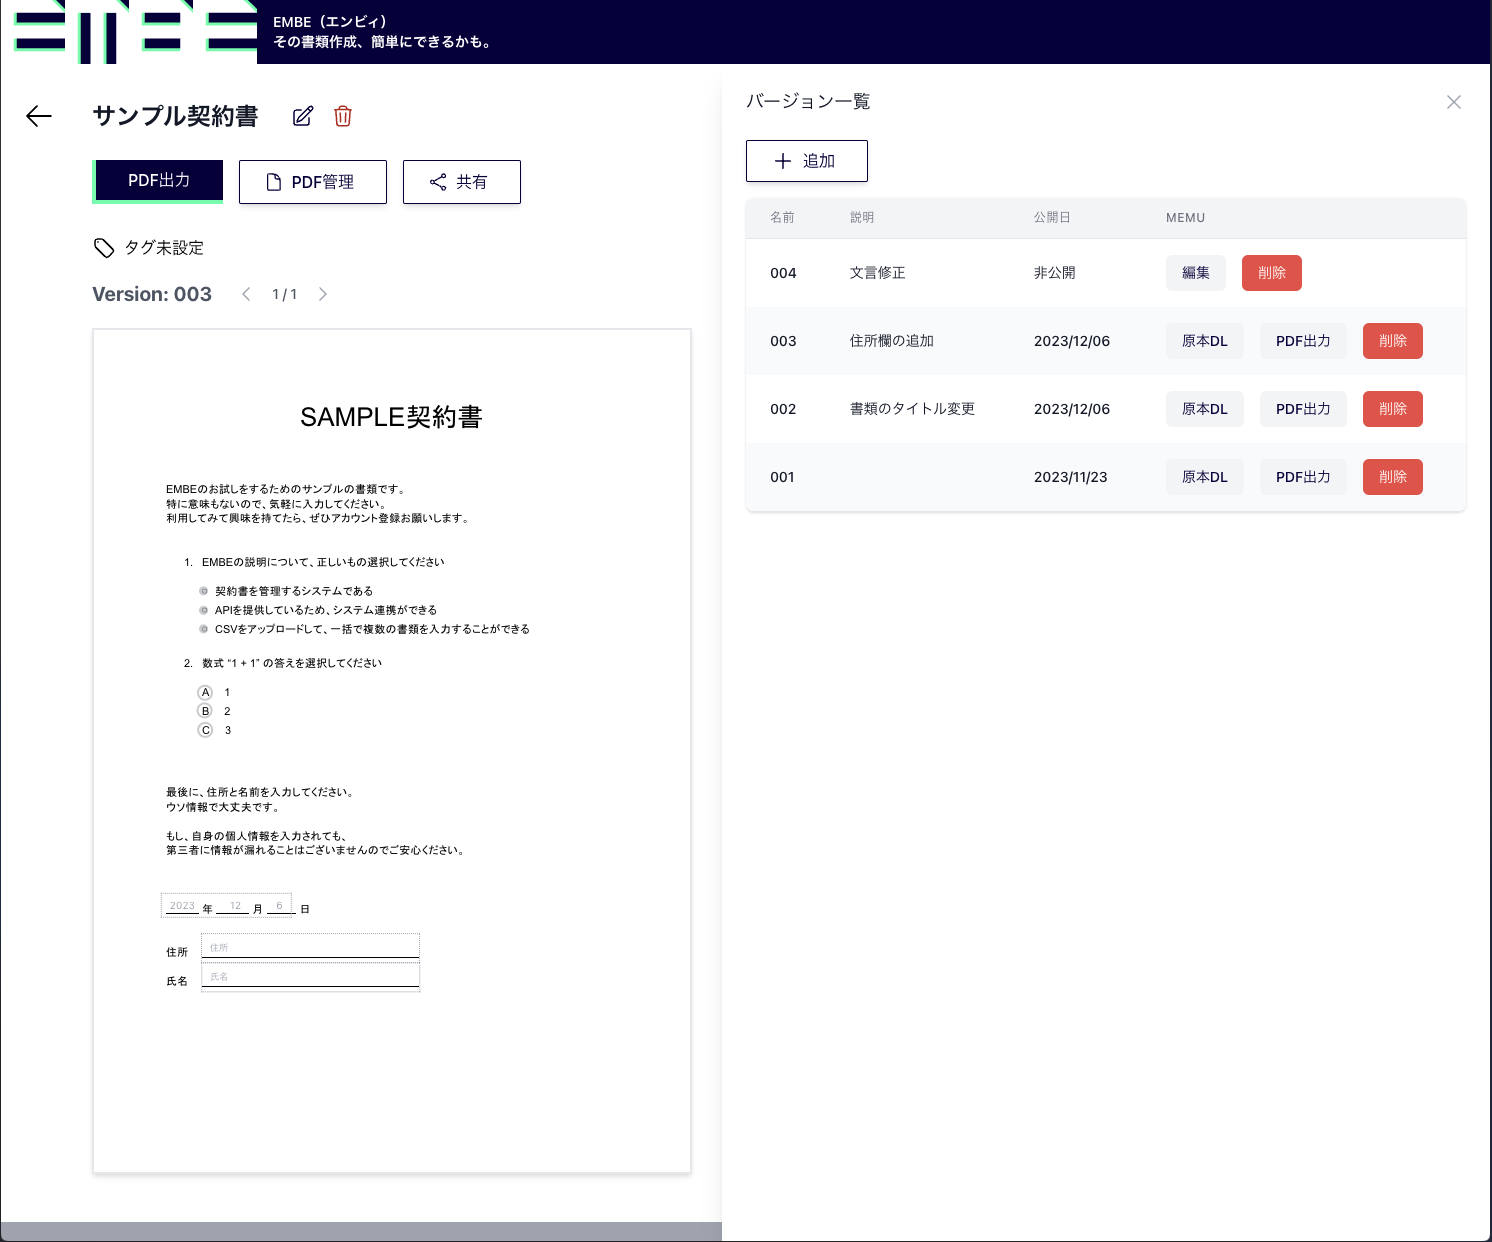The image size is (1492, 1242).
Task: Click description 住所欄の追加
Action: click(892, 341)
